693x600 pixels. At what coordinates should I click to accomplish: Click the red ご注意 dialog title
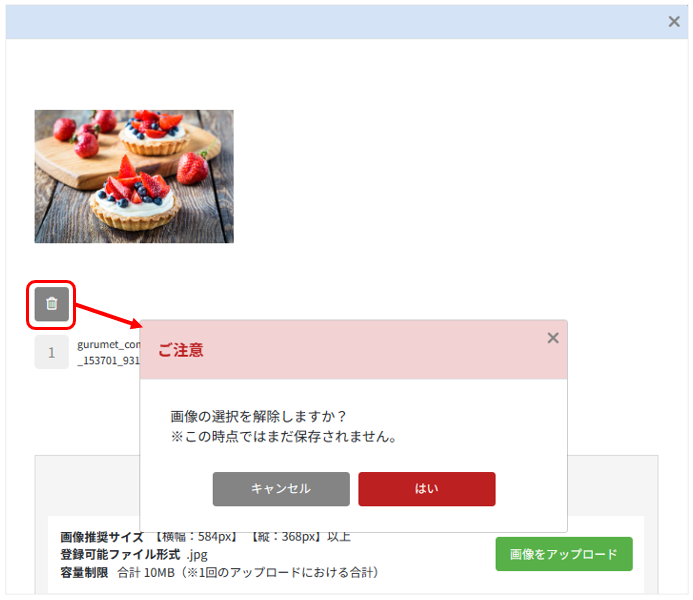coord(181,350)
